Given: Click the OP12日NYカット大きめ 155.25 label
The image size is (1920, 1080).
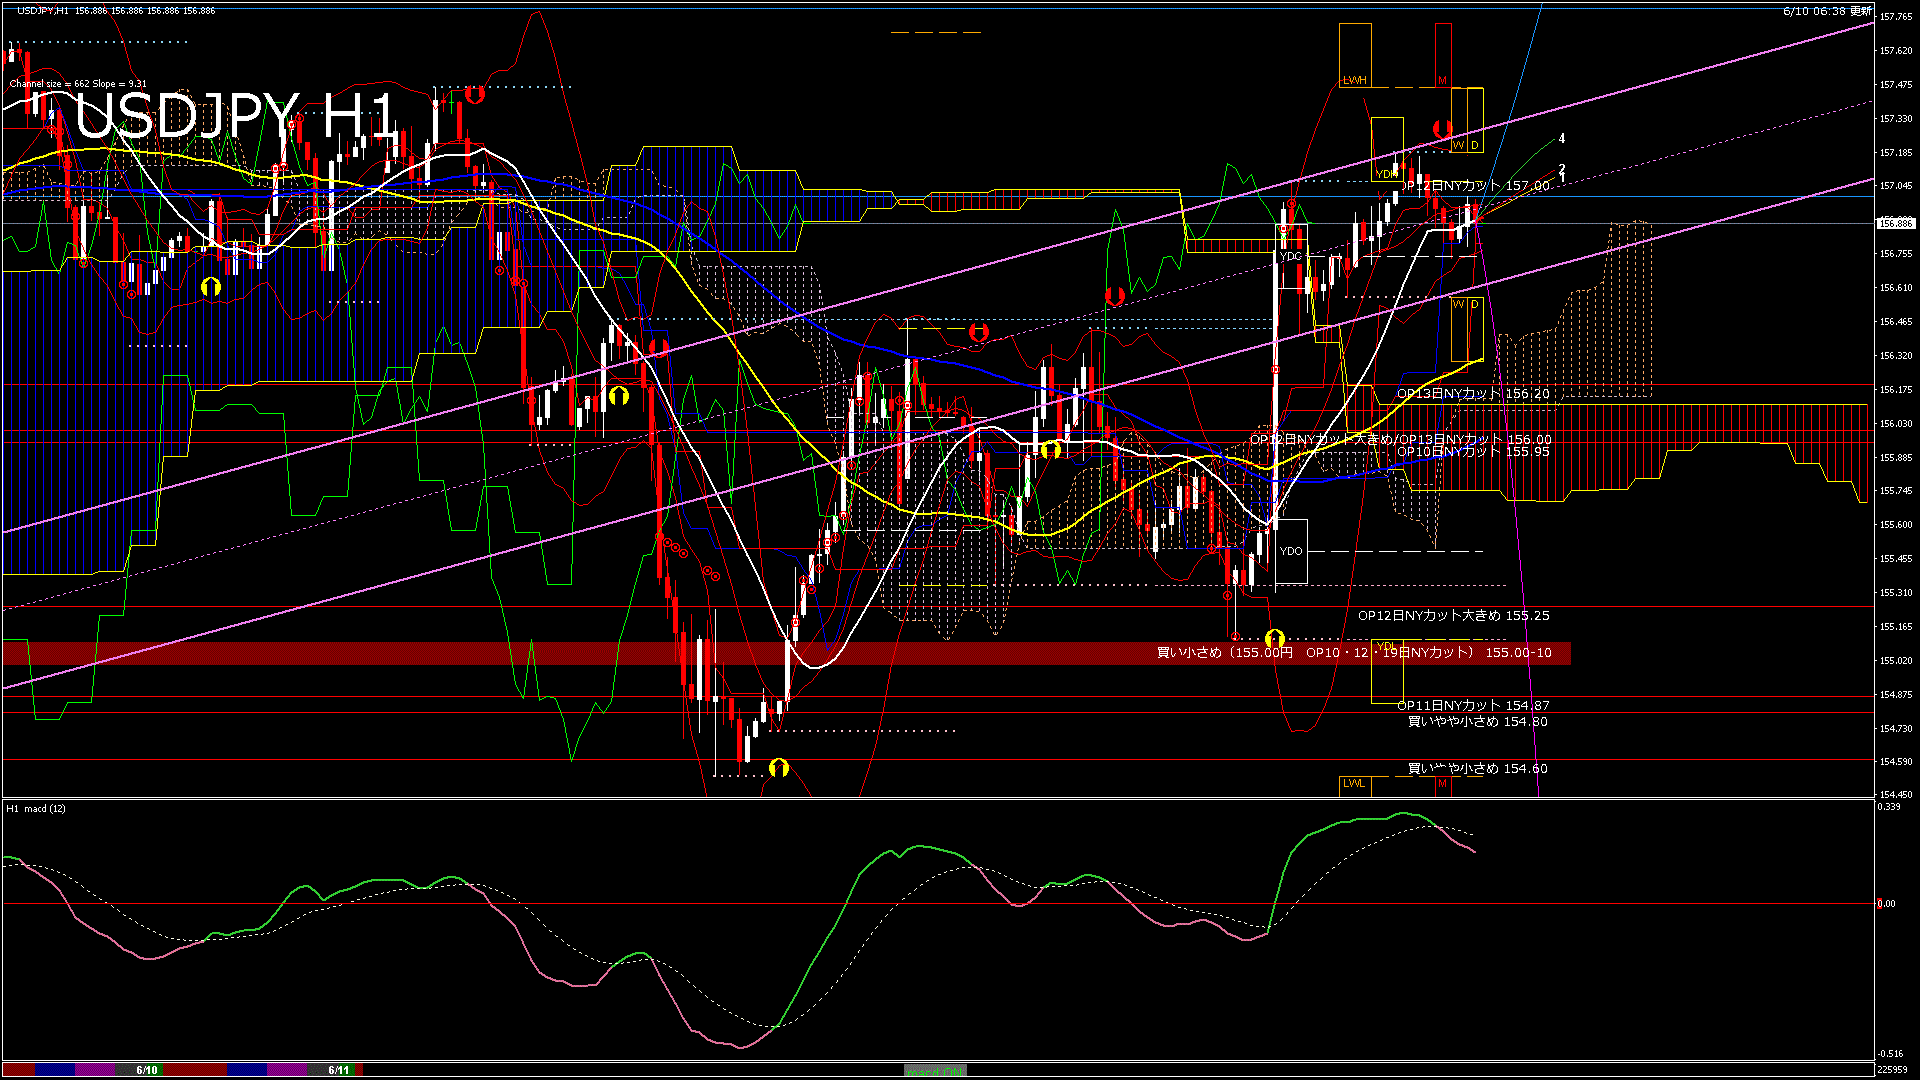Looking at the screenshot, I should (x=1453, y=616).
